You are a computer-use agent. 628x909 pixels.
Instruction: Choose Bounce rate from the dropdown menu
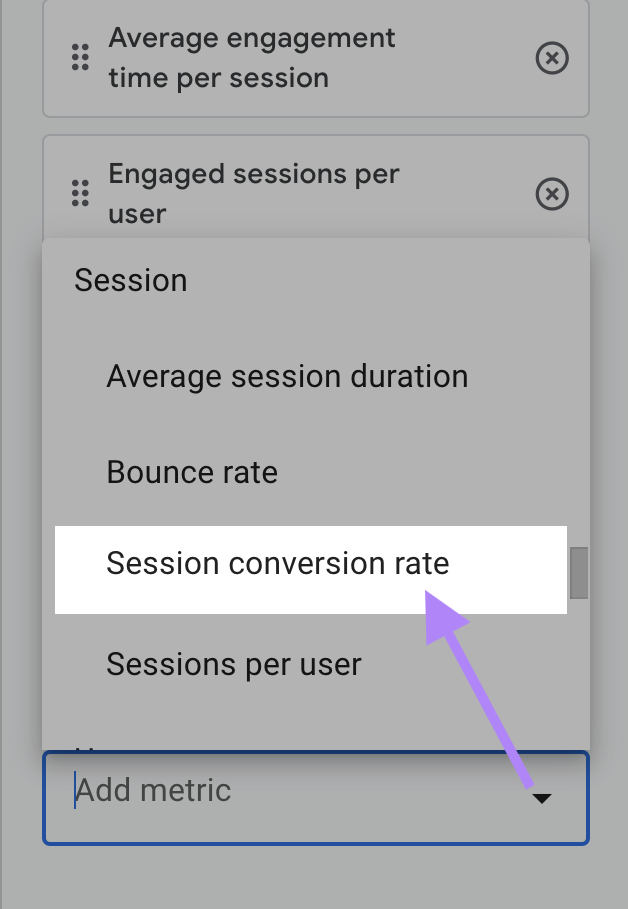click(192, 472)
